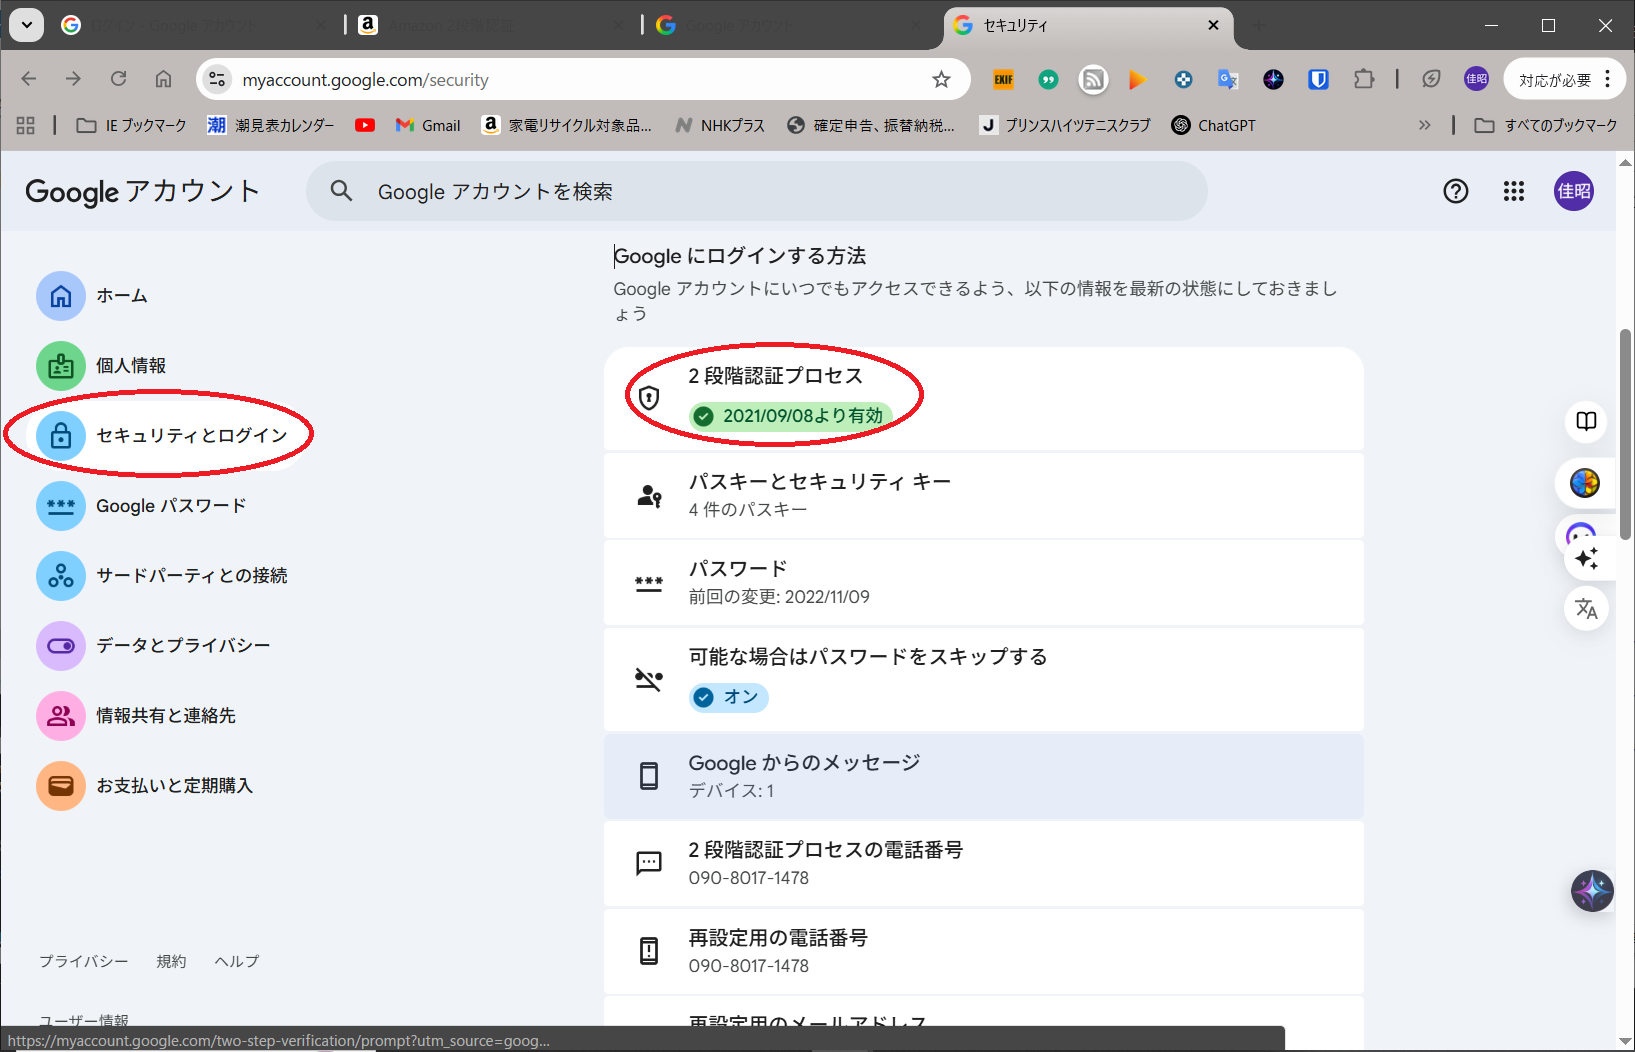The height and width of the screenshot is (1052, 1635).
Task: Click the RSS feed extension icon
Action: [x=1093, y=80]
